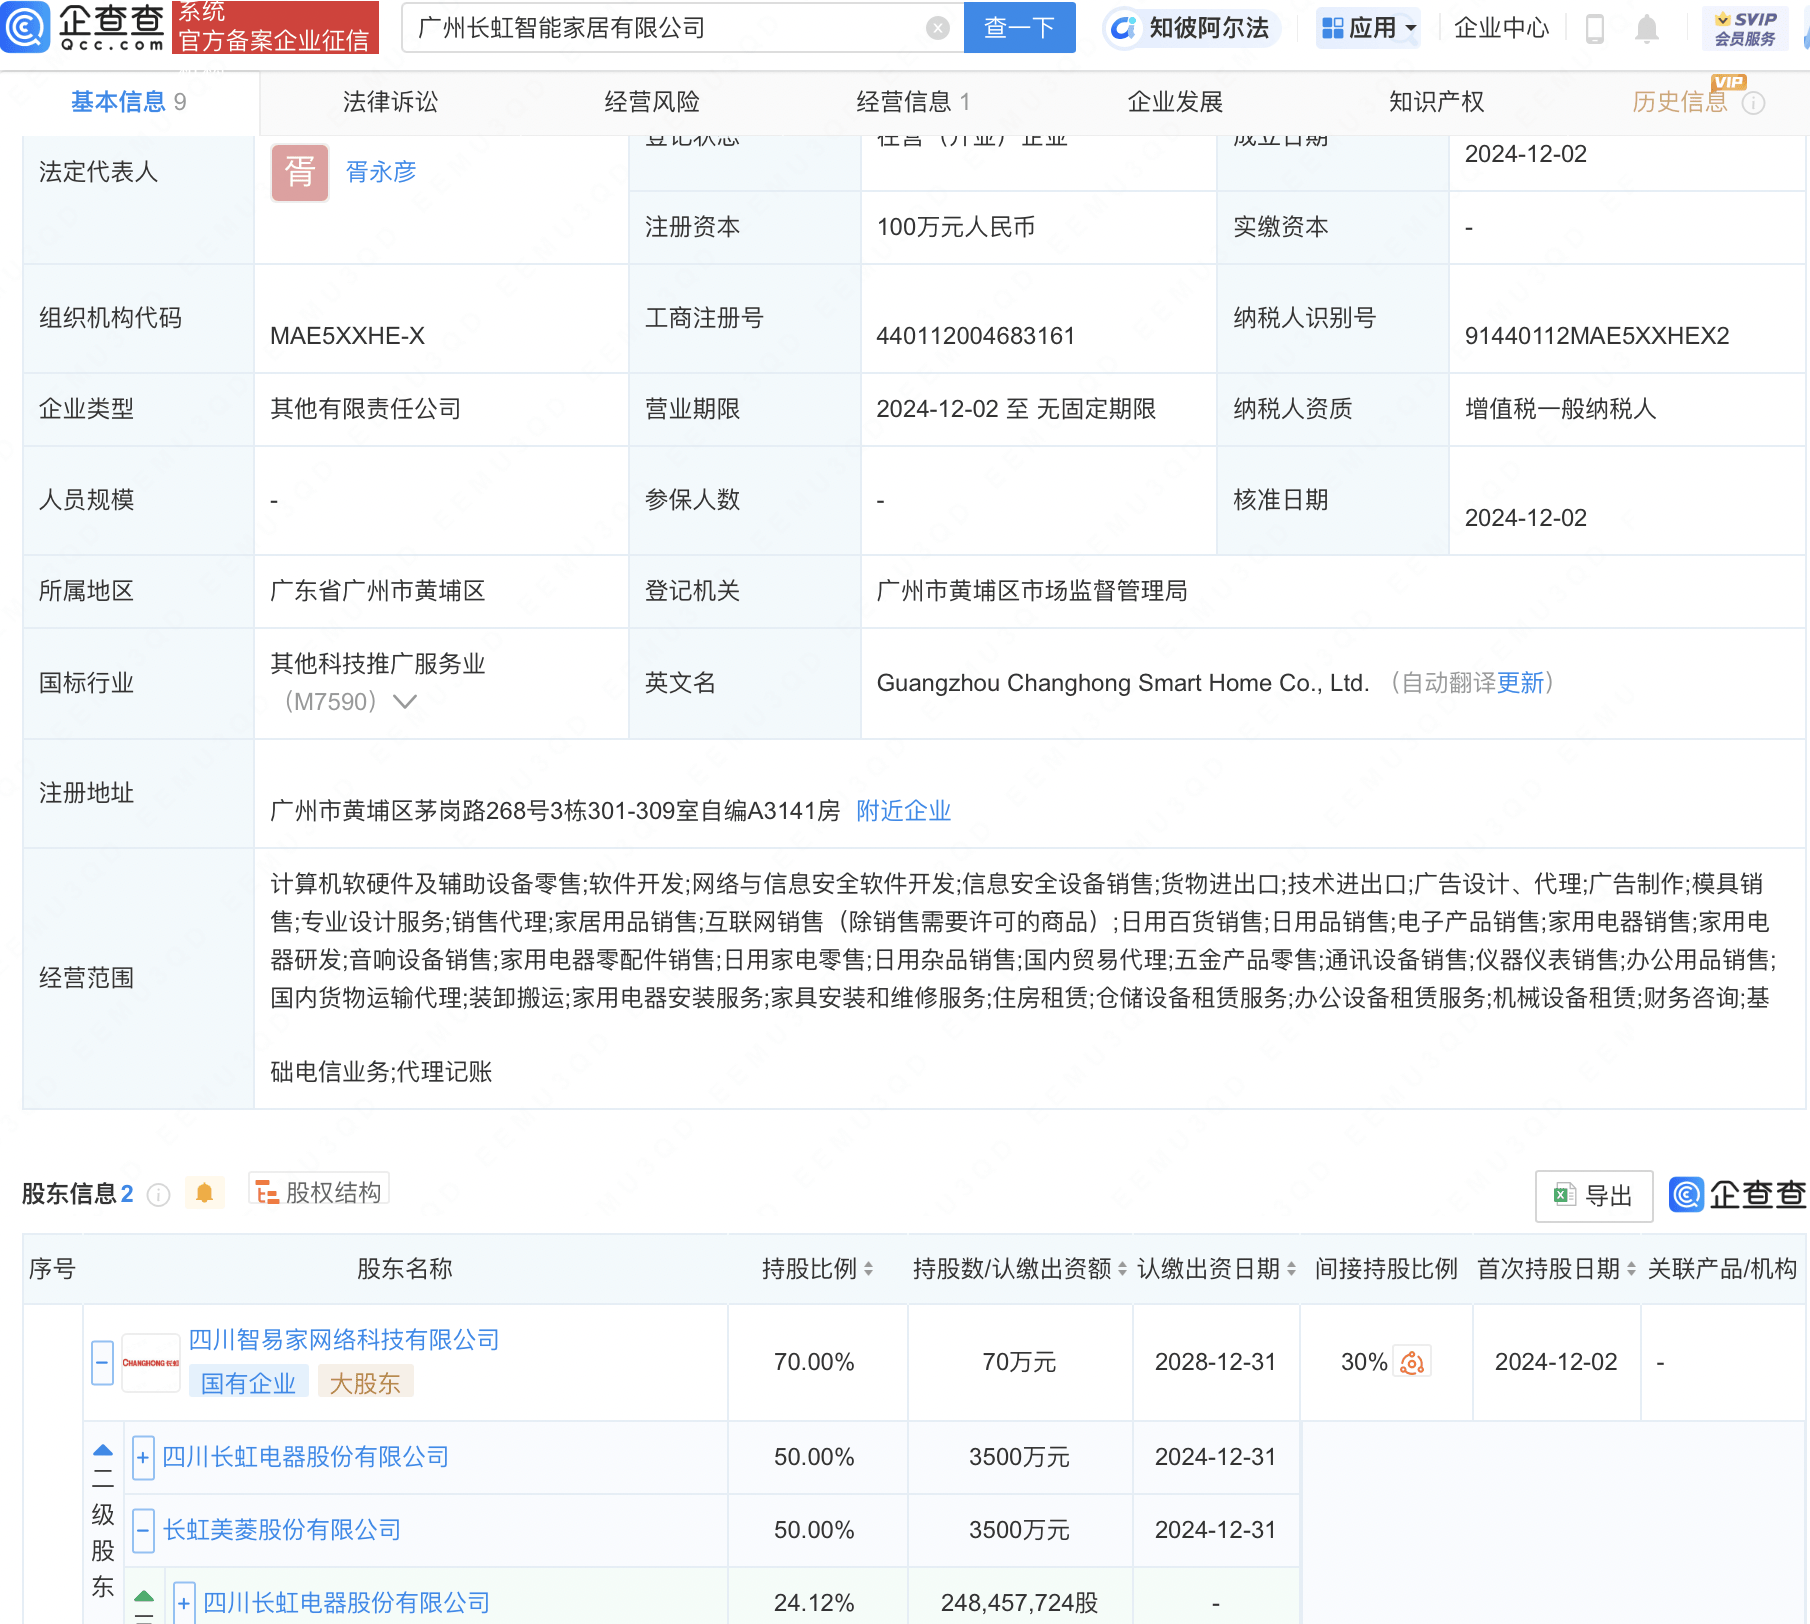Export shareholder list with 导出

point(1594,1196)
